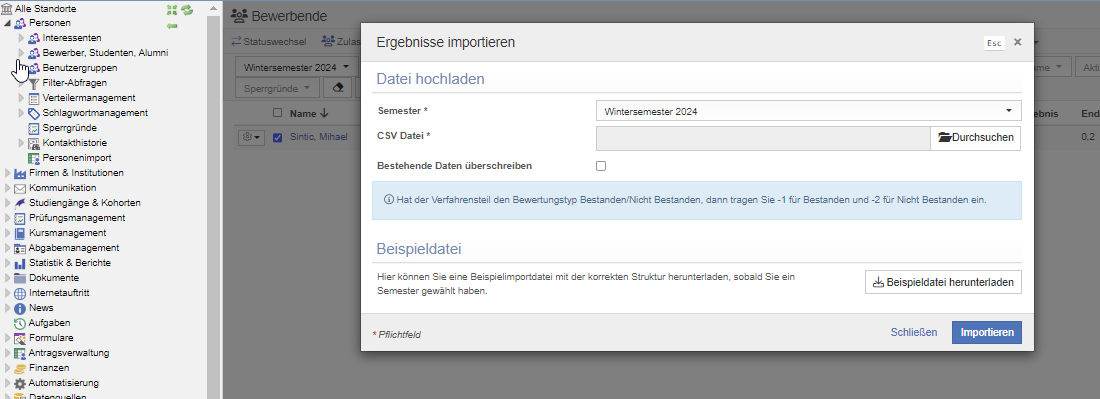
Task: Click the eraser icon in filter bar
Action: [x=339, y=88]
